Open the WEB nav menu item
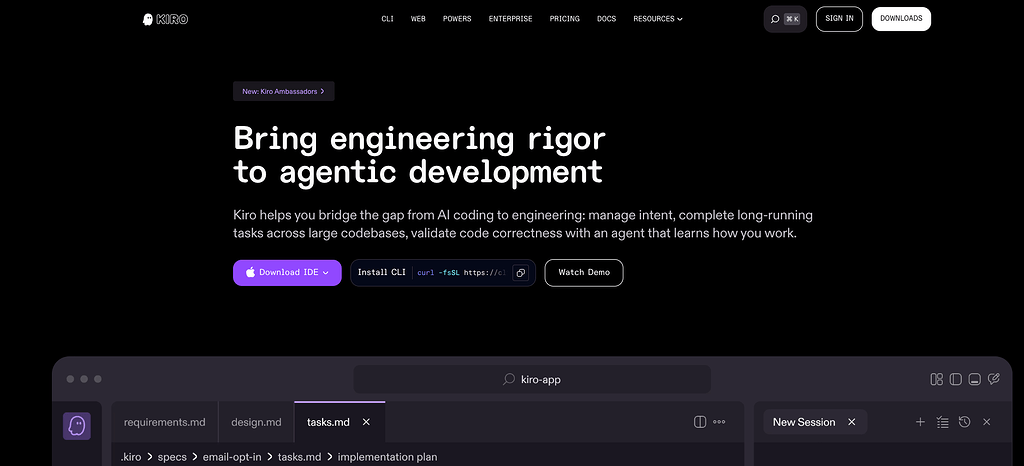 [418, 19]
